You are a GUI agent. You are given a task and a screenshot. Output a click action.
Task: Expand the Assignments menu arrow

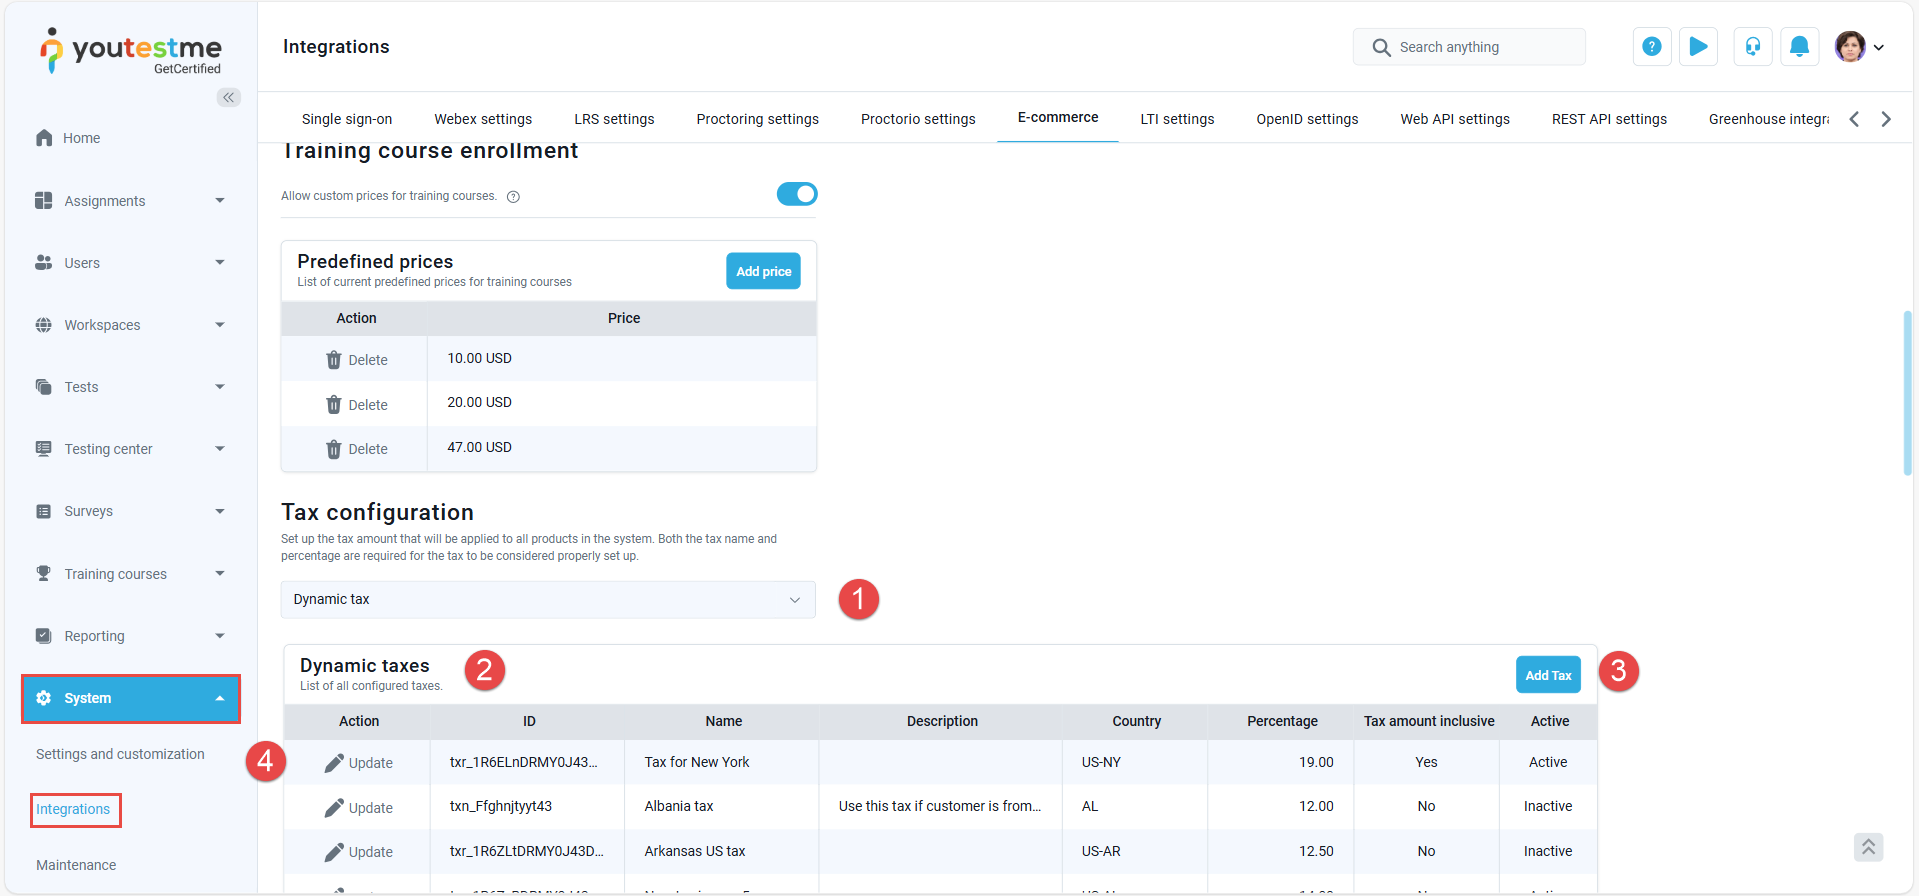220,200
